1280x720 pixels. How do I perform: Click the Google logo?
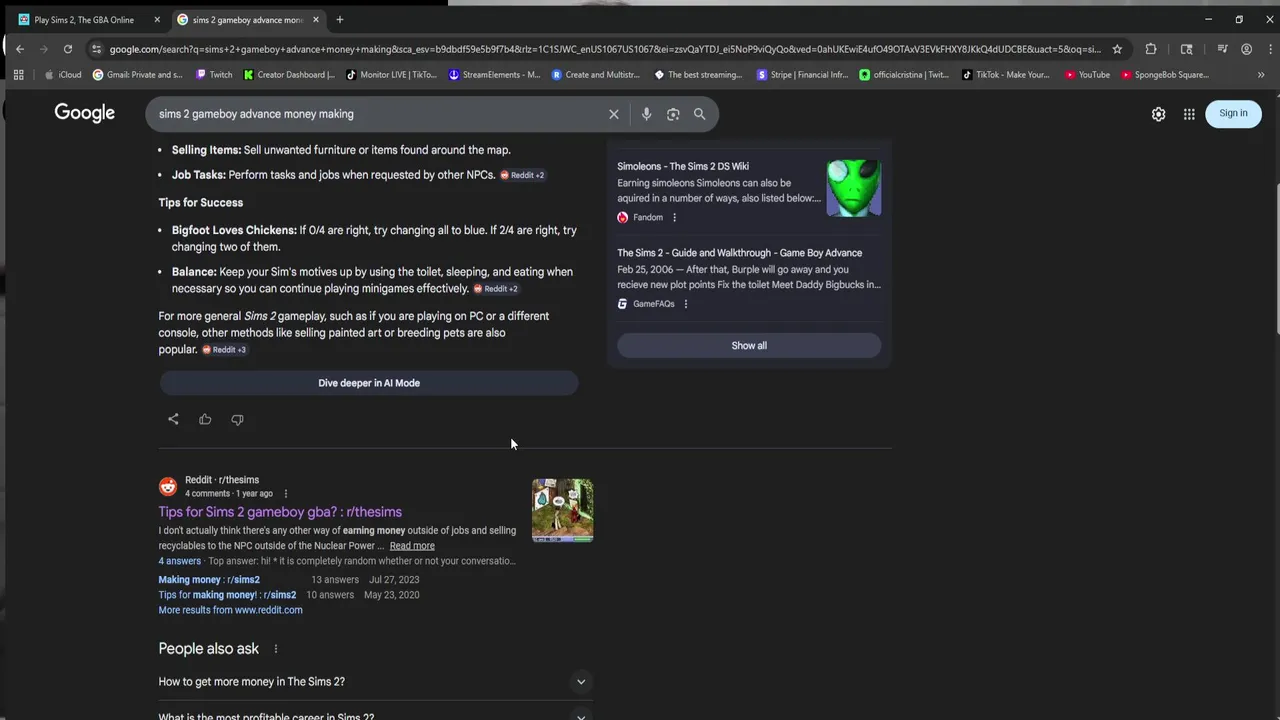point(85,113)
